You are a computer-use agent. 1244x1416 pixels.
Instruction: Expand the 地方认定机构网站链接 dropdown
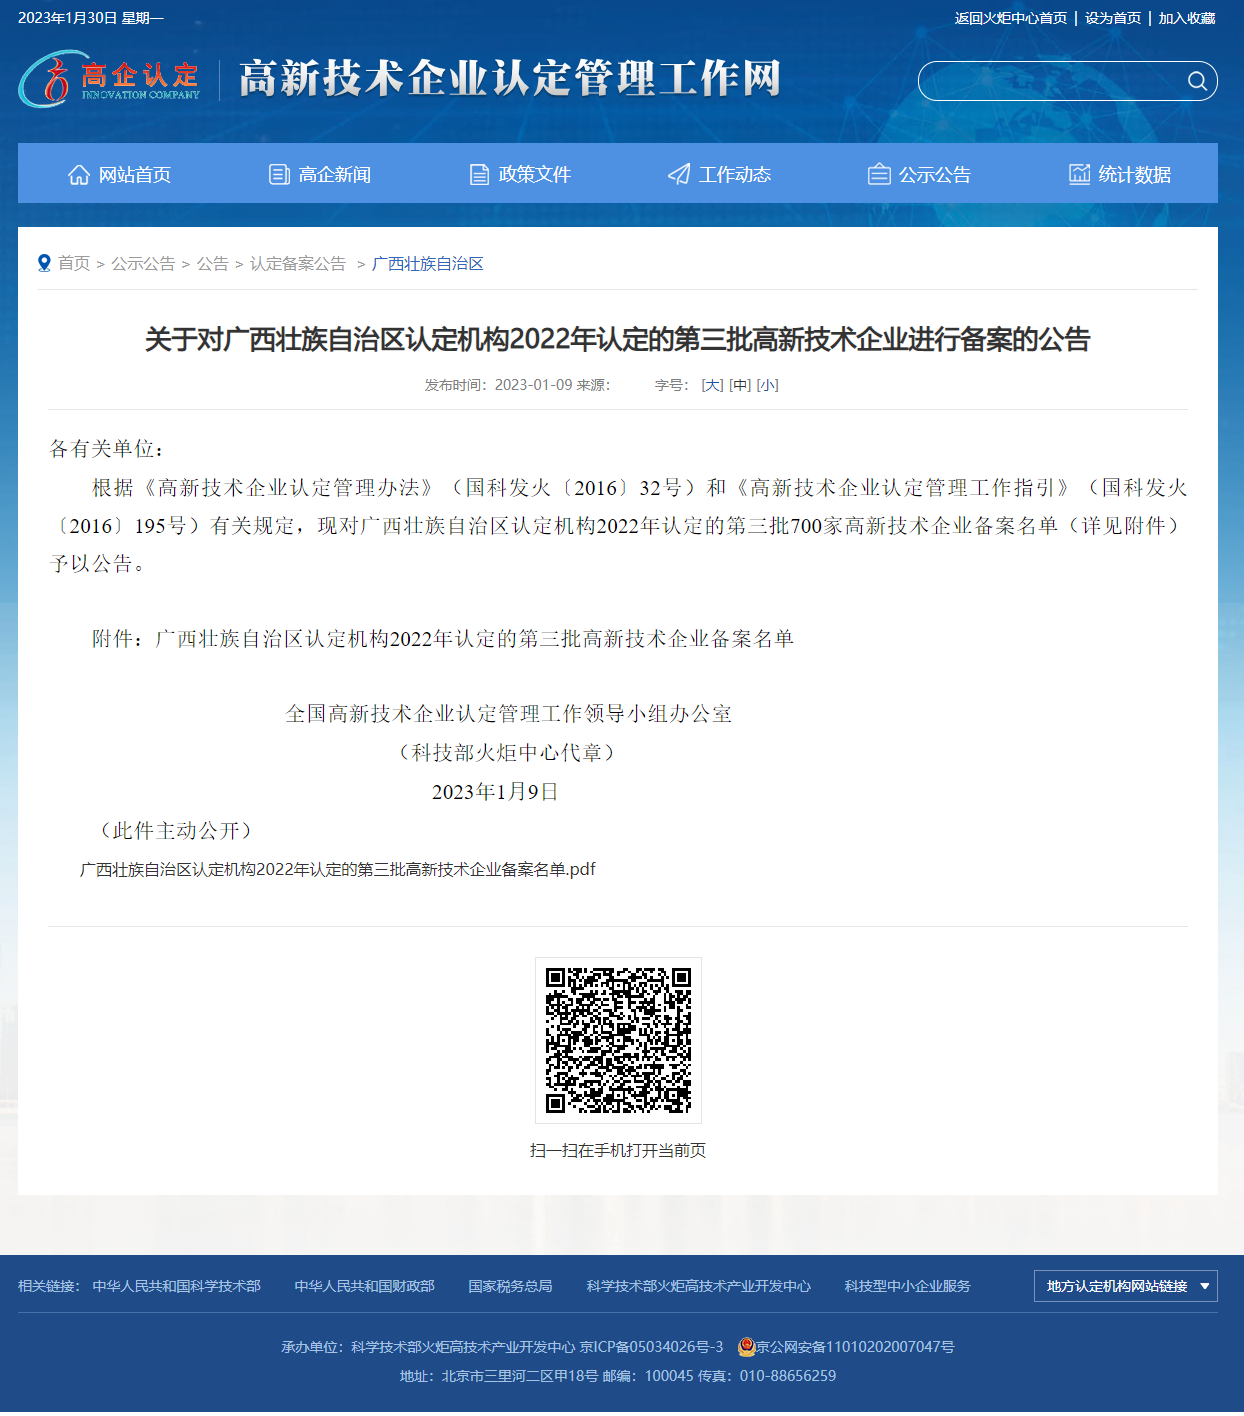click(x=1125, y=1286)
